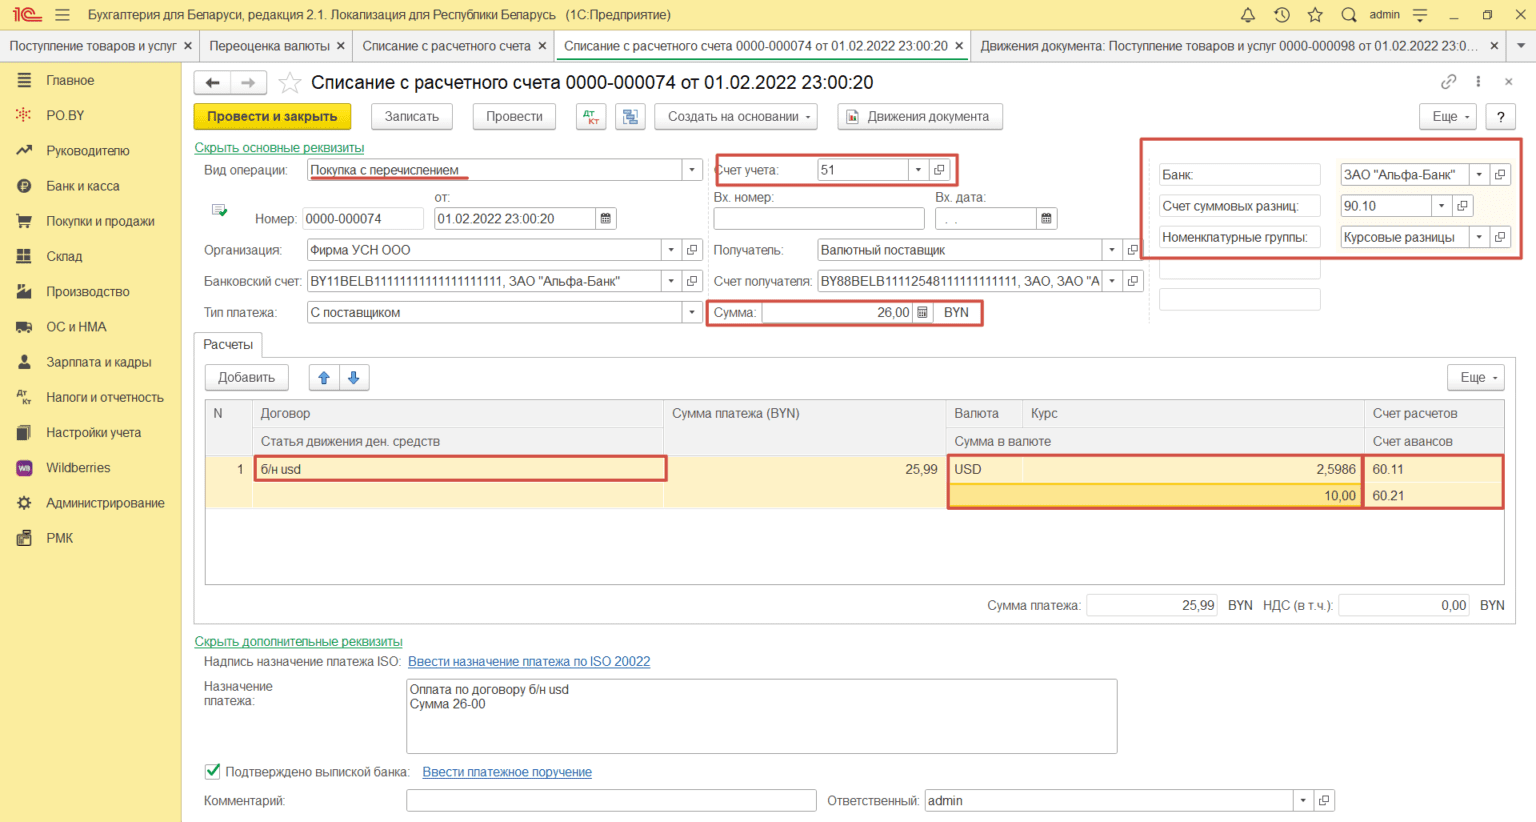Open calculator in Сумма field
This screenshot has height=822, width=1536.
click(x=922, y=313)
